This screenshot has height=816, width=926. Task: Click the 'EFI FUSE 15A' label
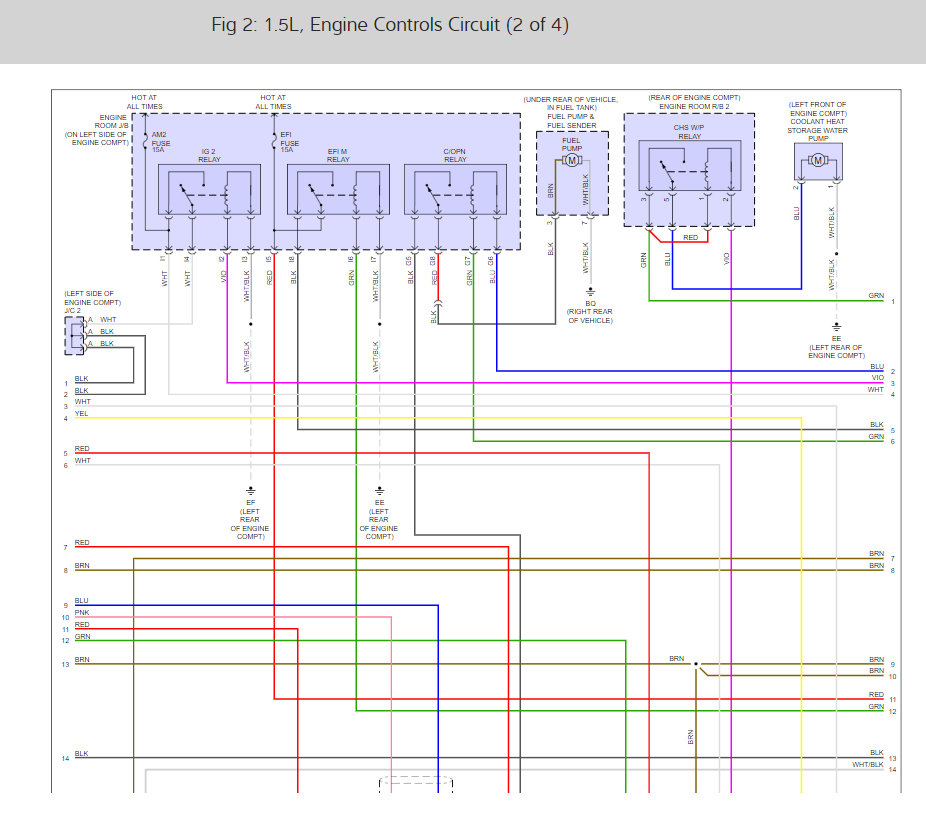tap(289, 142)
